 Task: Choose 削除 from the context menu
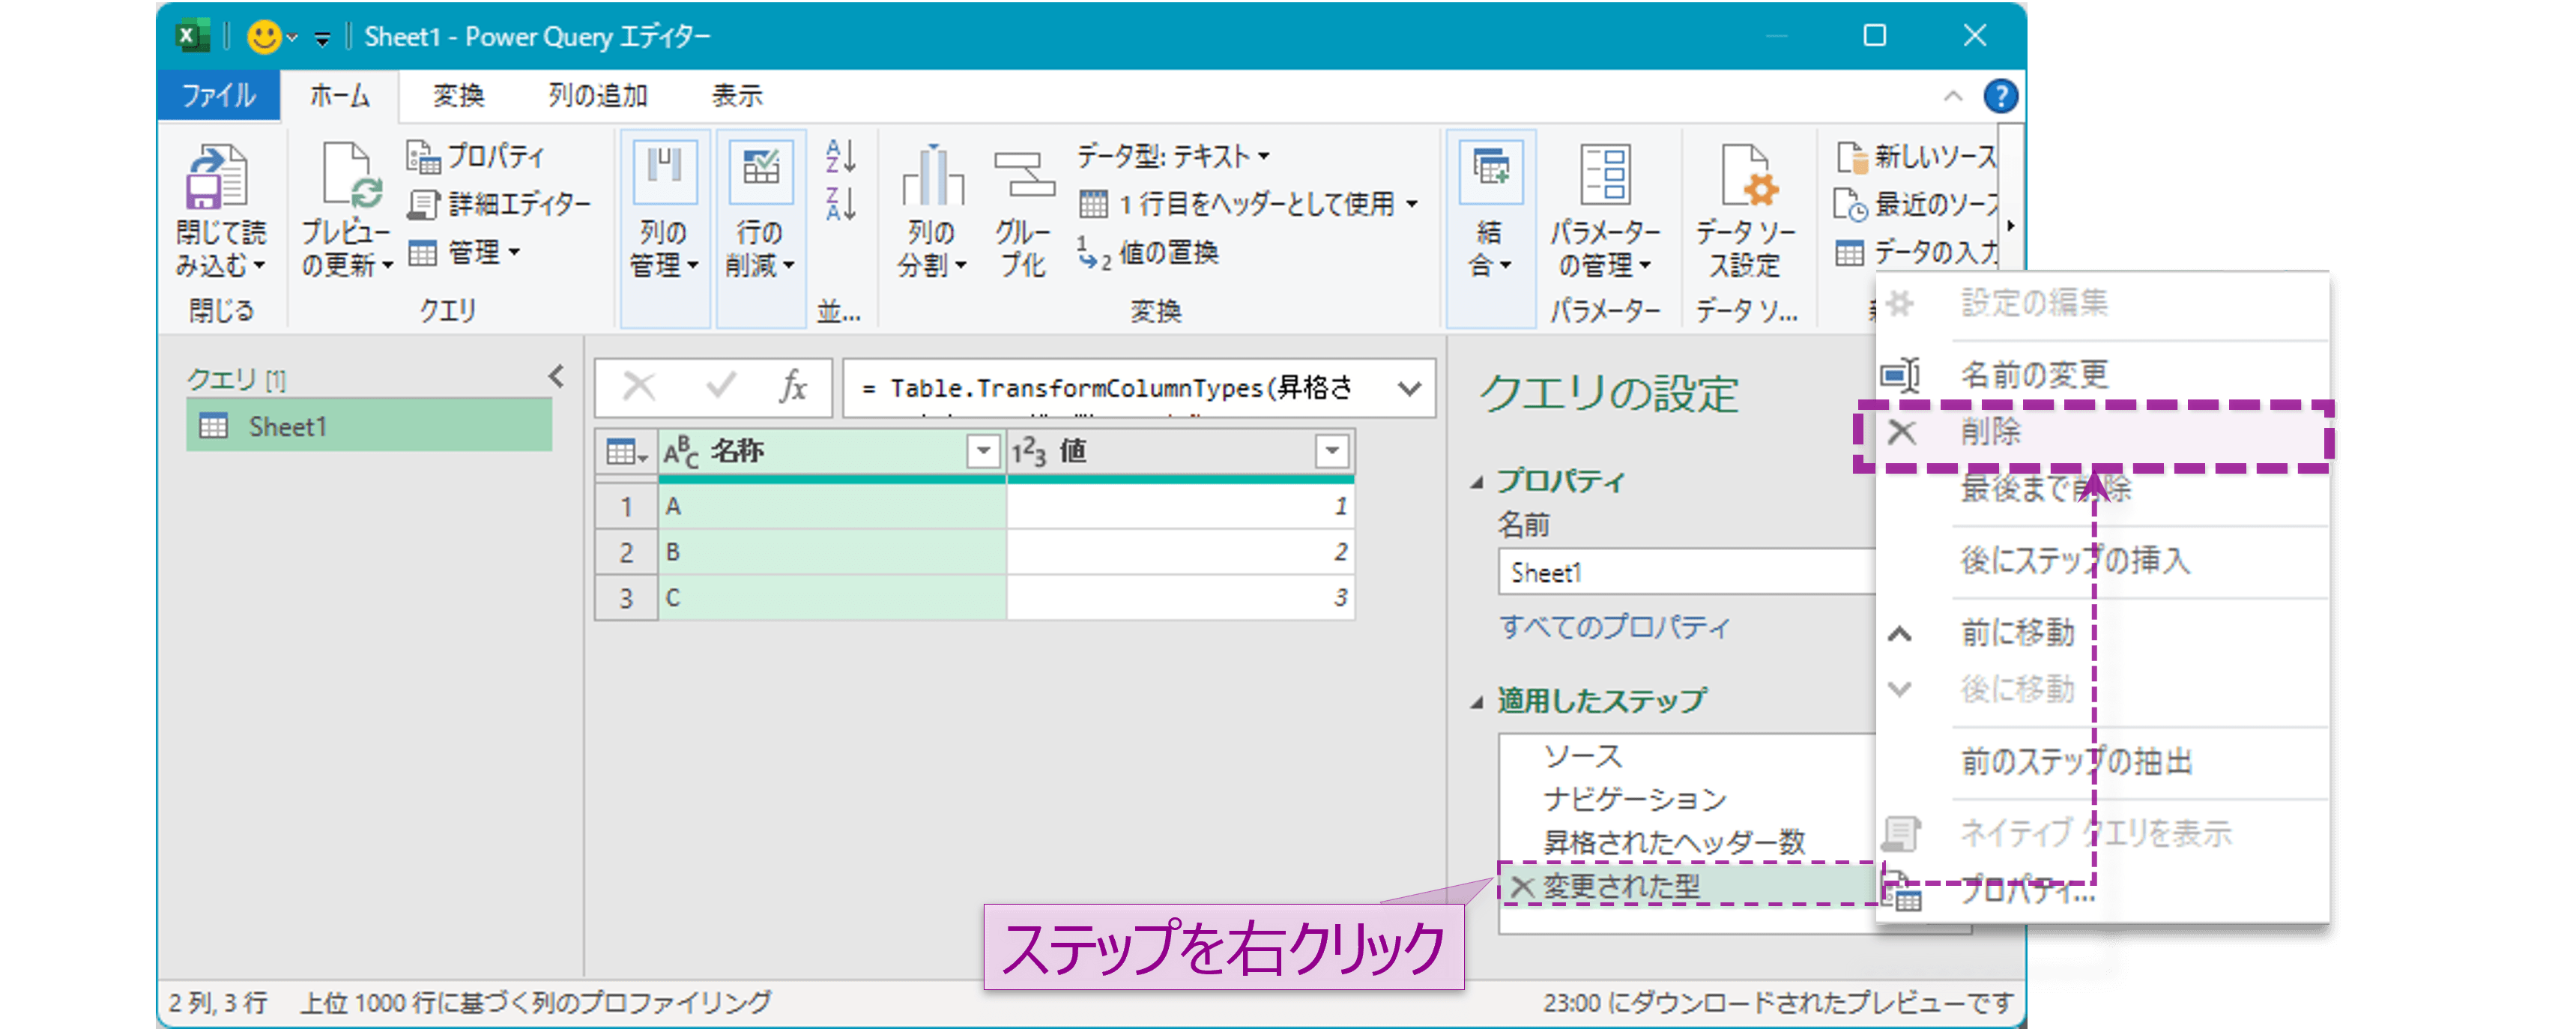pos(1990,433)
